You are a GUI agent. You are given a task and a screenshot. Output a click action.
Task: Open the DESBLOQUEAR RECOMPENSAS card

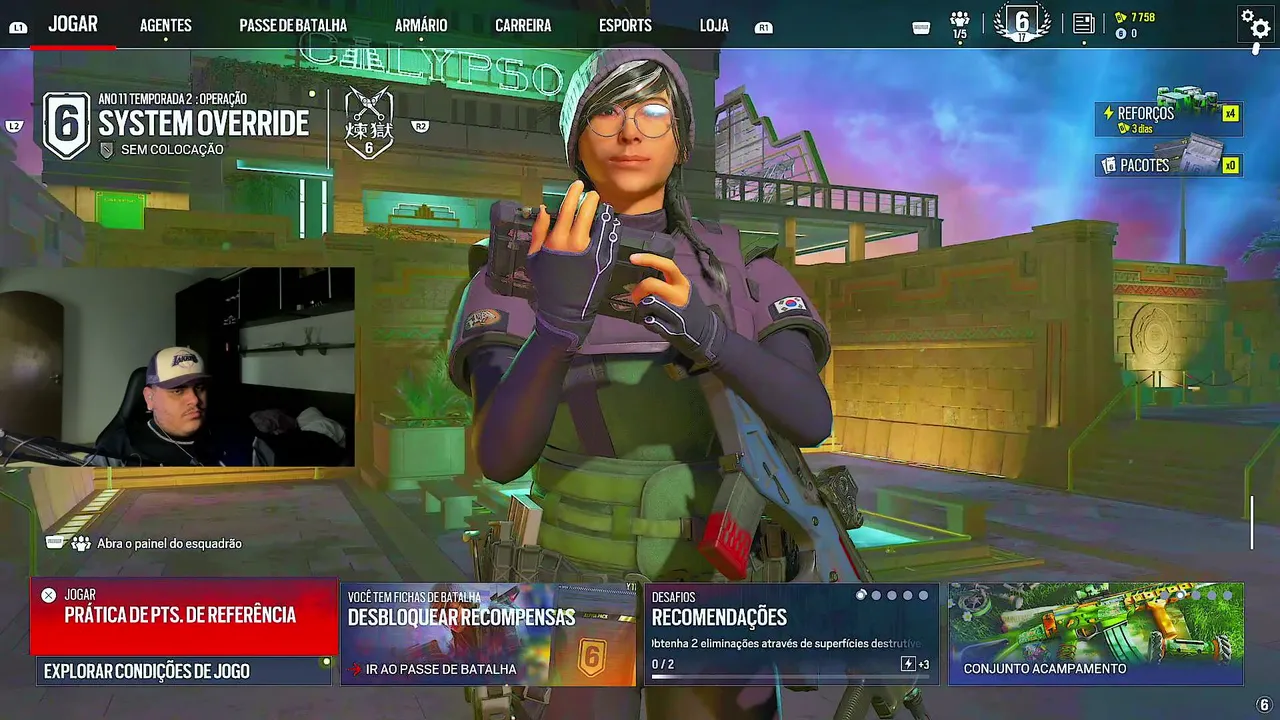coord(488,634)
